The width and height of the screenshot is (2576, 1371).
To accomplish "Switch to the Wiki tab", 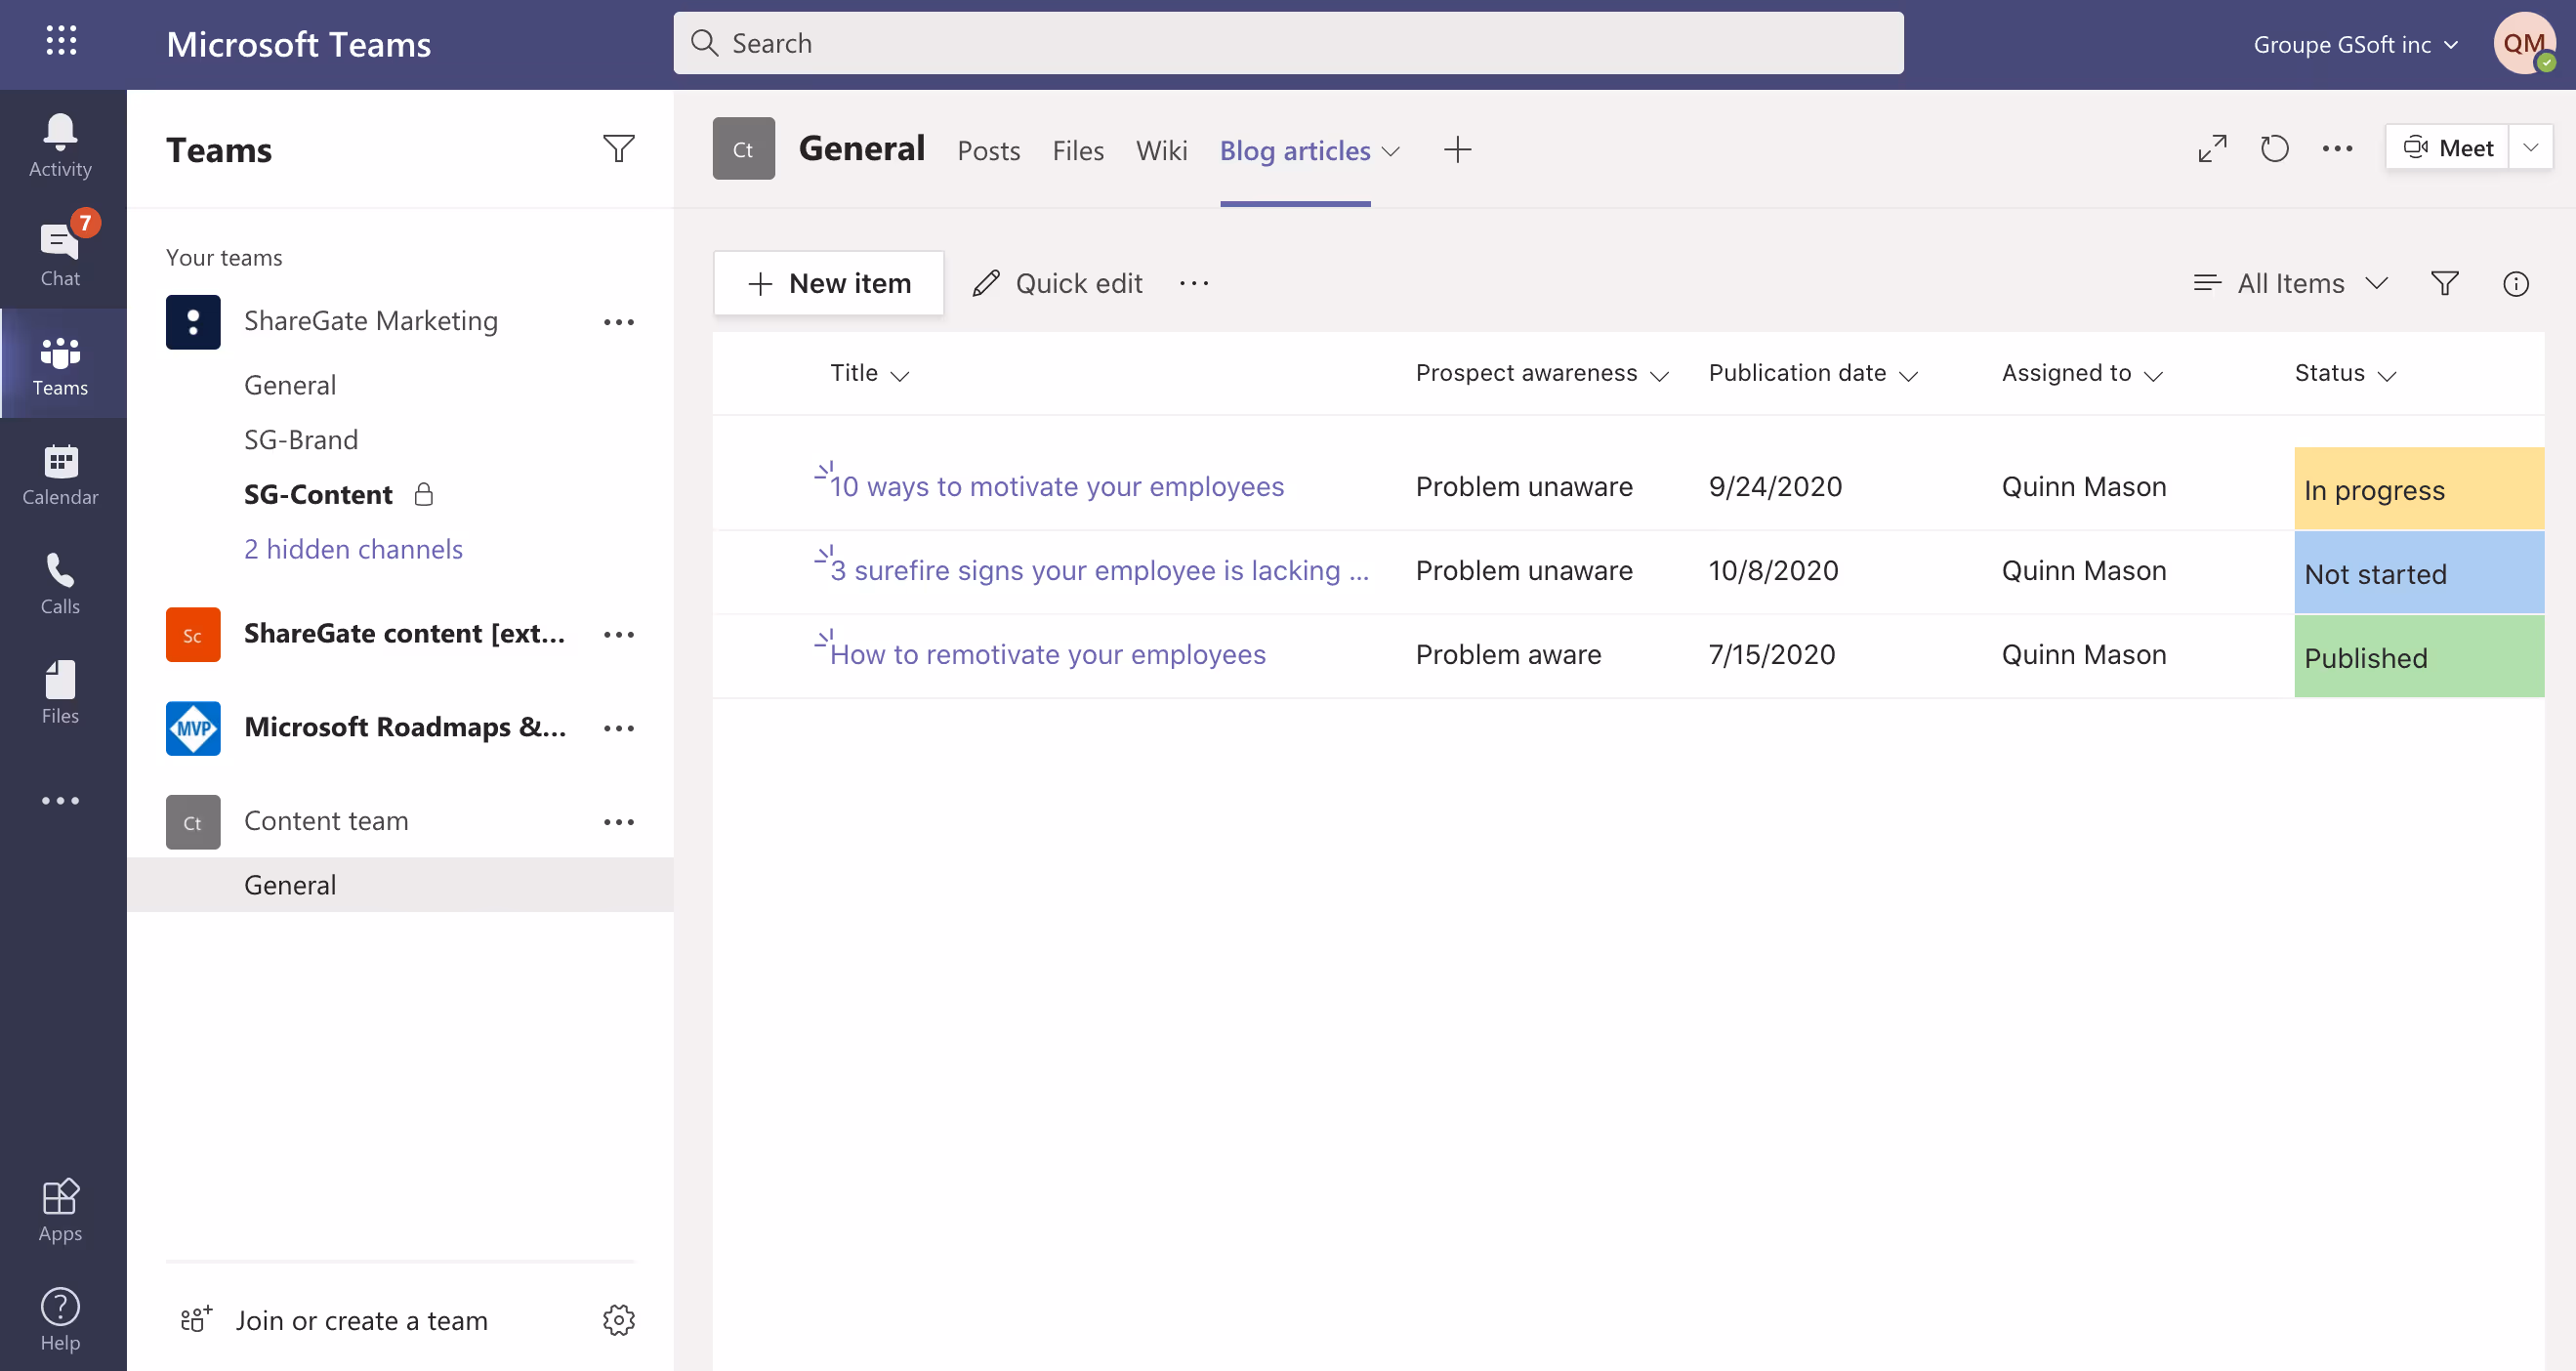I will tap(1161, 151).
